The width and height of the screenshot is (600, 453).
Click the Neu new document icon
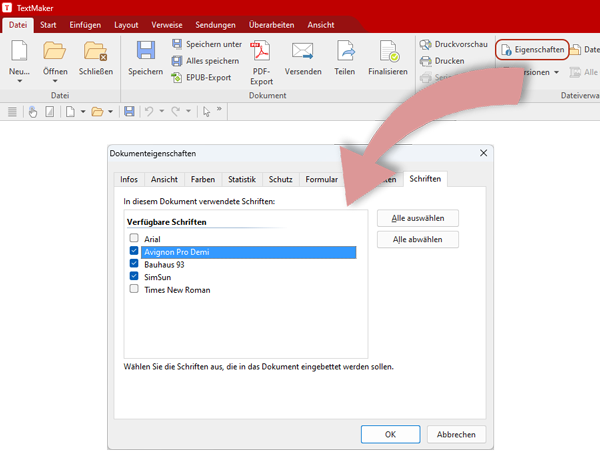pyautogui.click(x=19, y=51)
